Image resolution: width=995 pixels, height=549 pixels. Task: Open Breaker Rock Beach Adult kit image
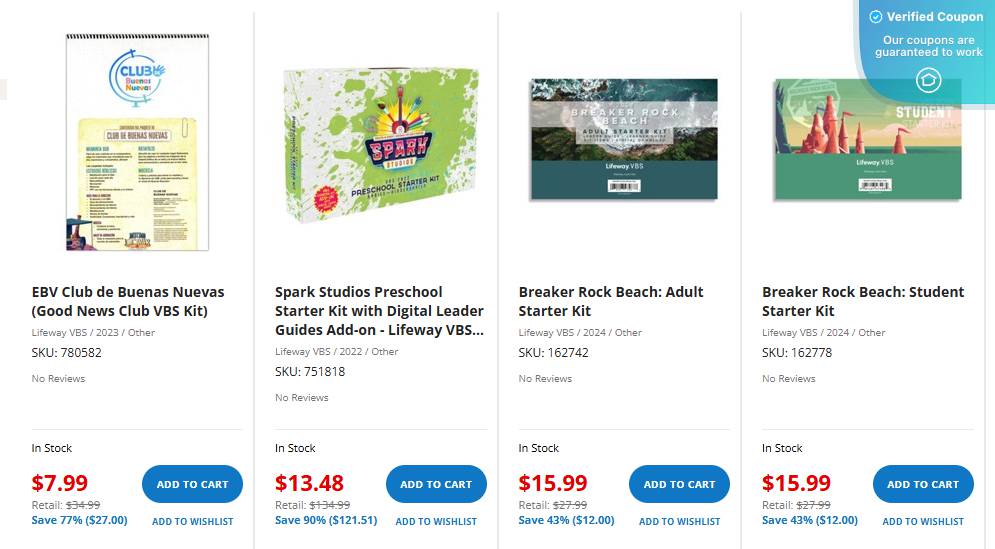623,139
